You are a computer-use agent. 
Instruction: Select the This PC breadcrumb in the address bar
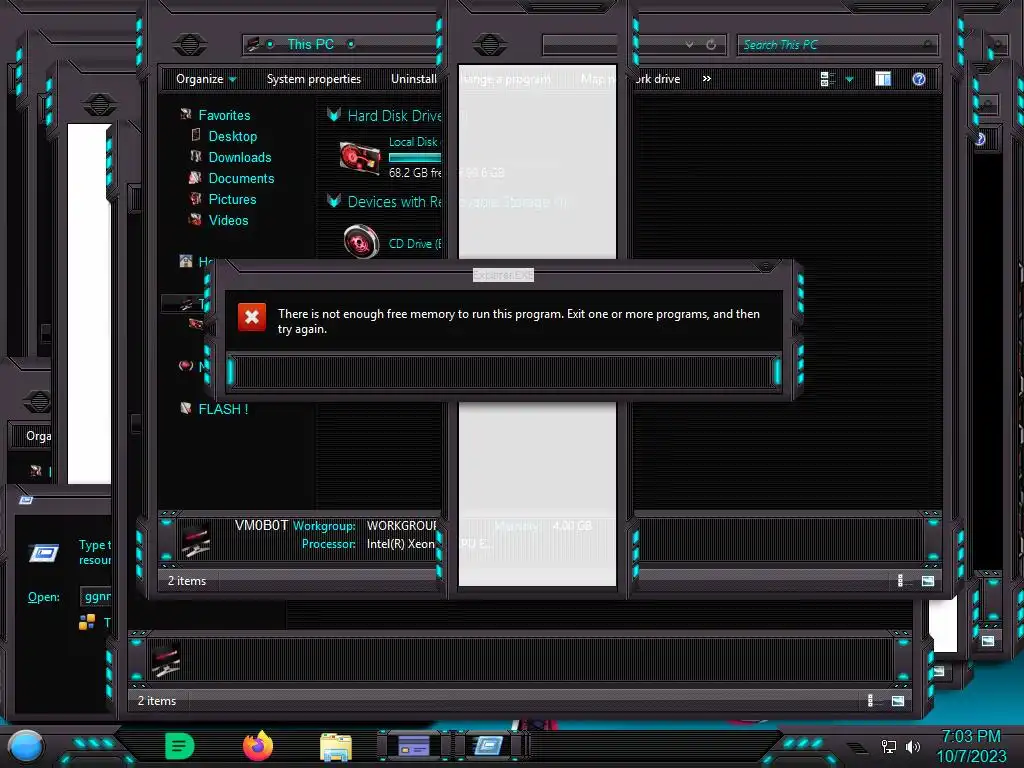[x=310, y=44]
